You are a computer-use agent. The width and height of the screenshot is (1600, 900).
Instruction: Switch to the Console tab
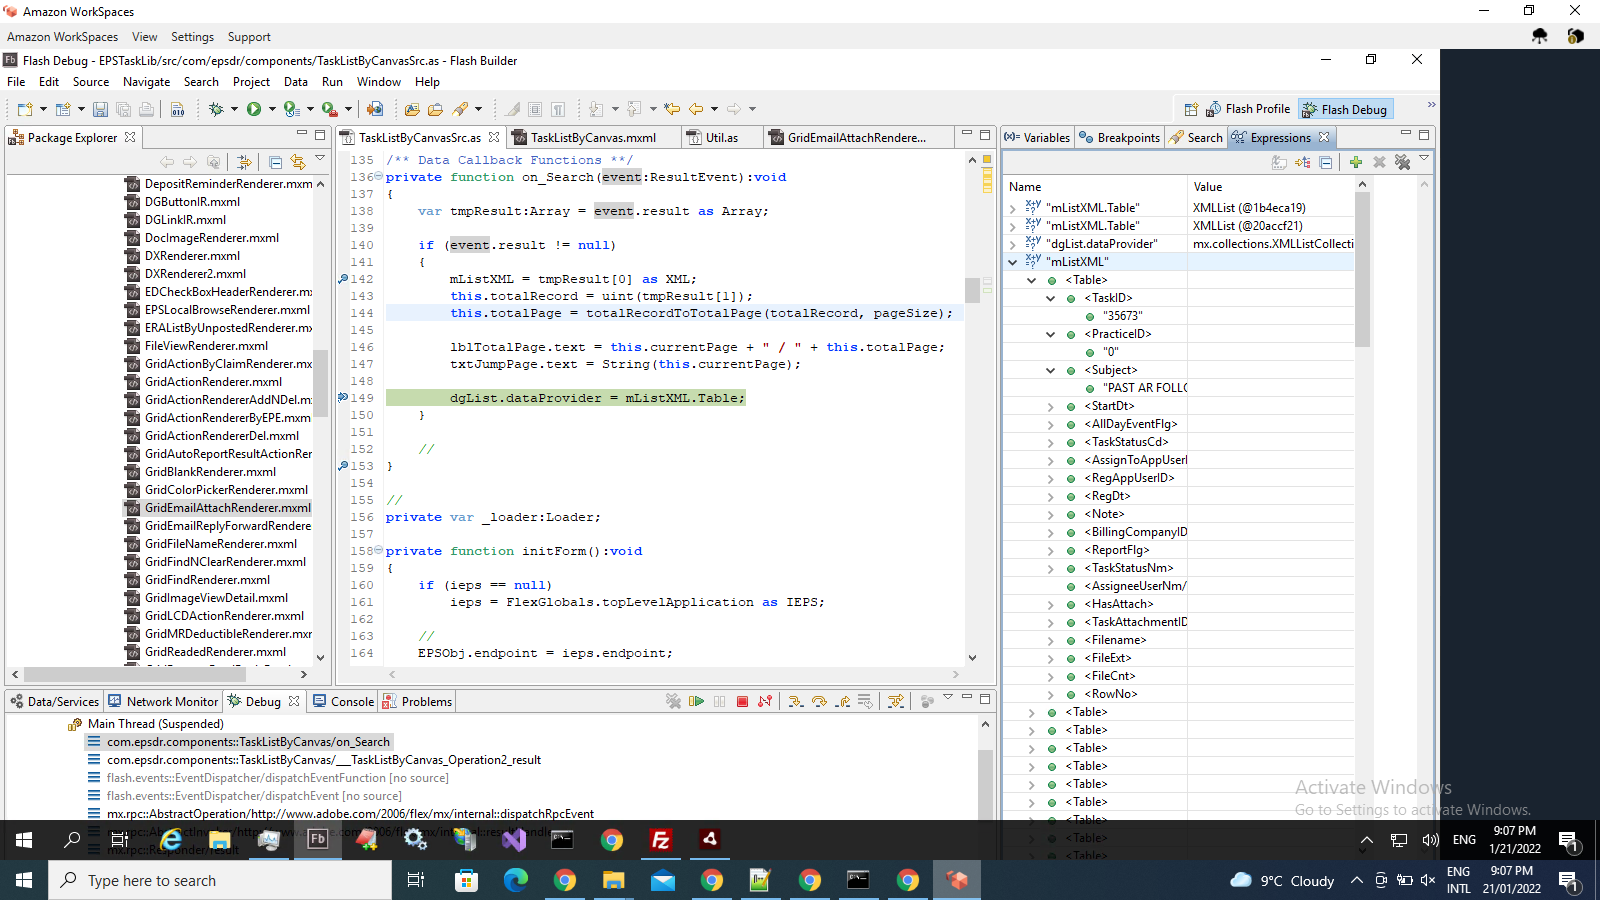coord(343,701)
